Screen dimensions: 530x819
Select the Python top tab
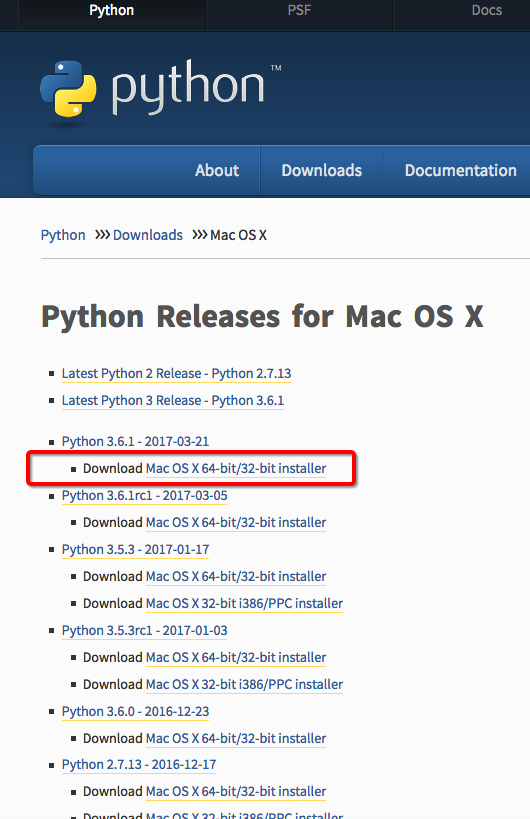pyautogui.click(x=112, y=10)
